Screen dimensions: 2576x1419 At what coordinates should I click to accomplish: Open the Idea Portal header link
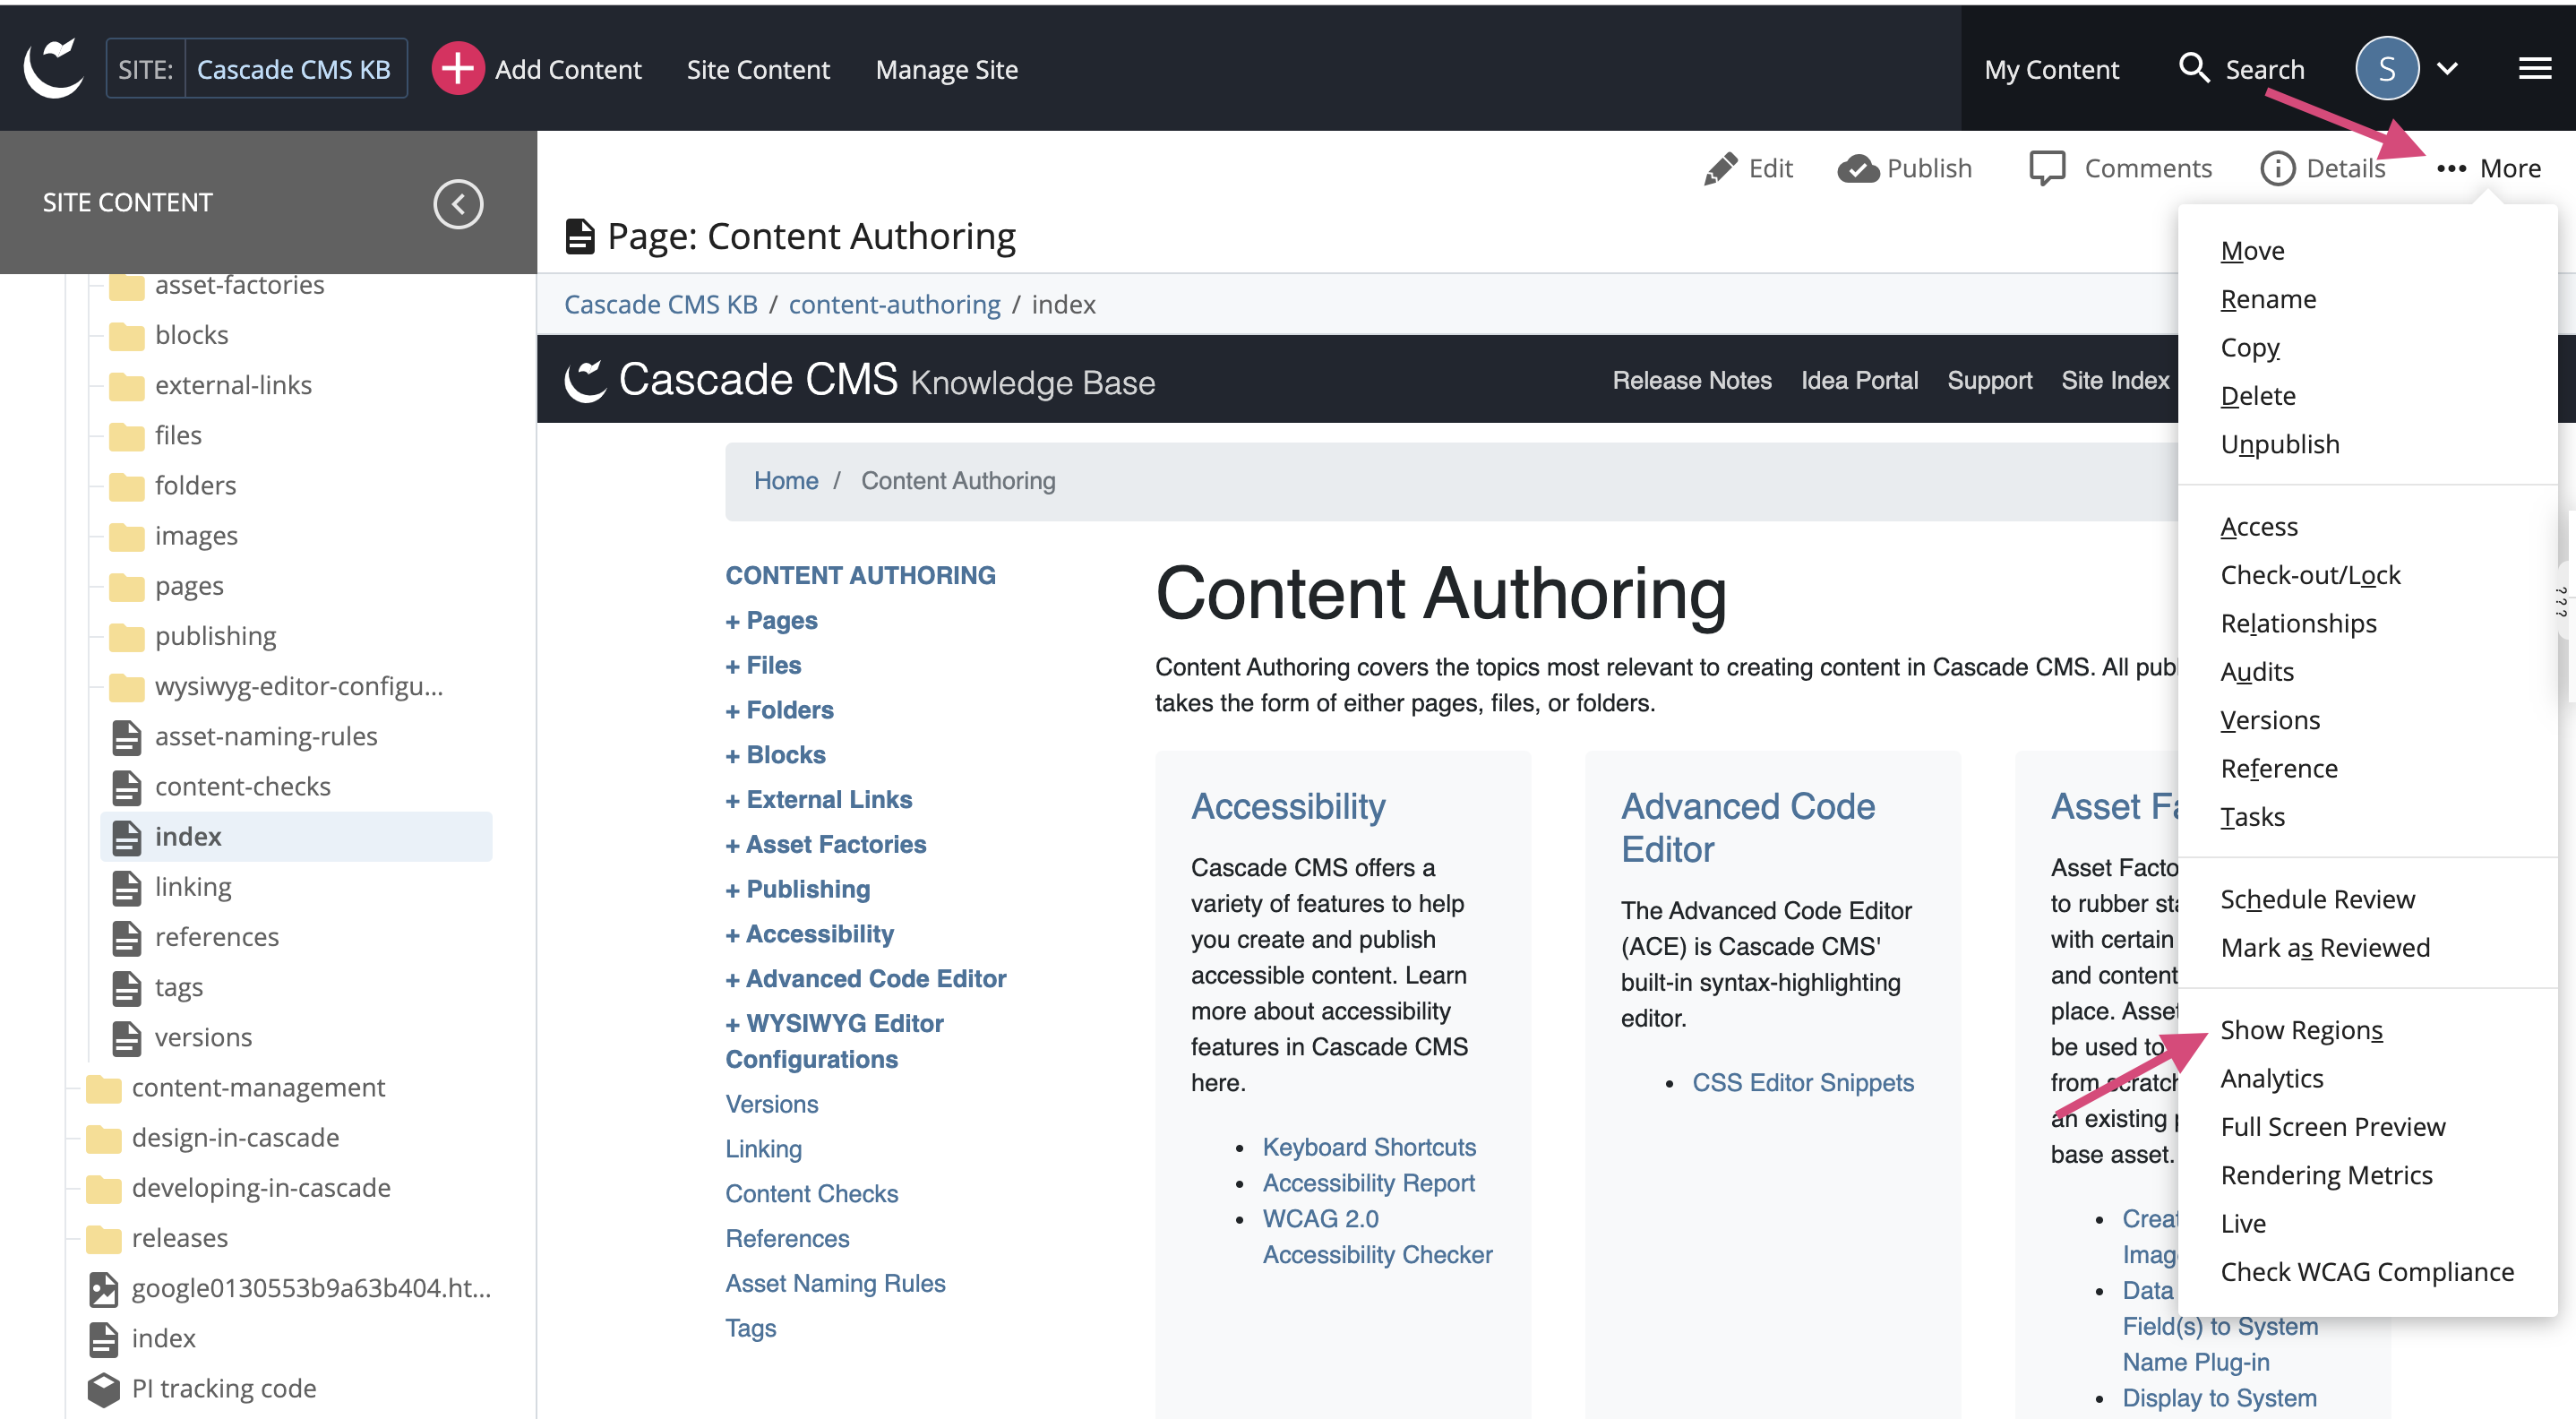(1859, 380)
